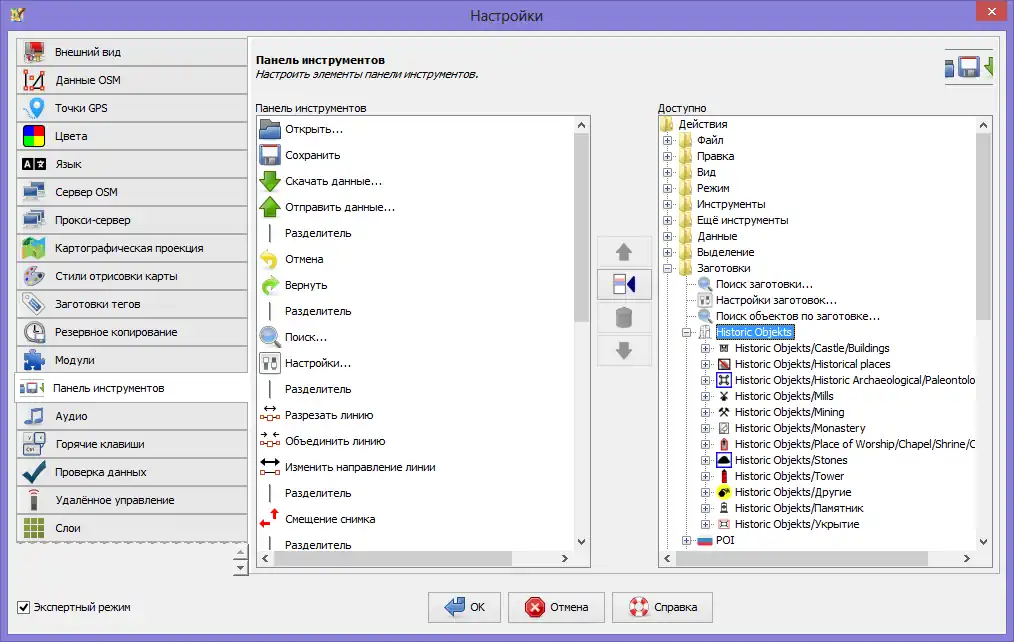Image resolution: width=1014 pixels, height=642 pixels.
Task: Click the move up arrow button
Action: coord(624,252)
